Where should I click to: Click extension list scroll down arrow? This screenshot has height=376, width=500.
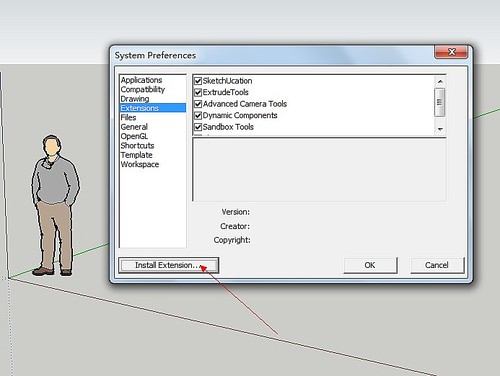point(440,129)
